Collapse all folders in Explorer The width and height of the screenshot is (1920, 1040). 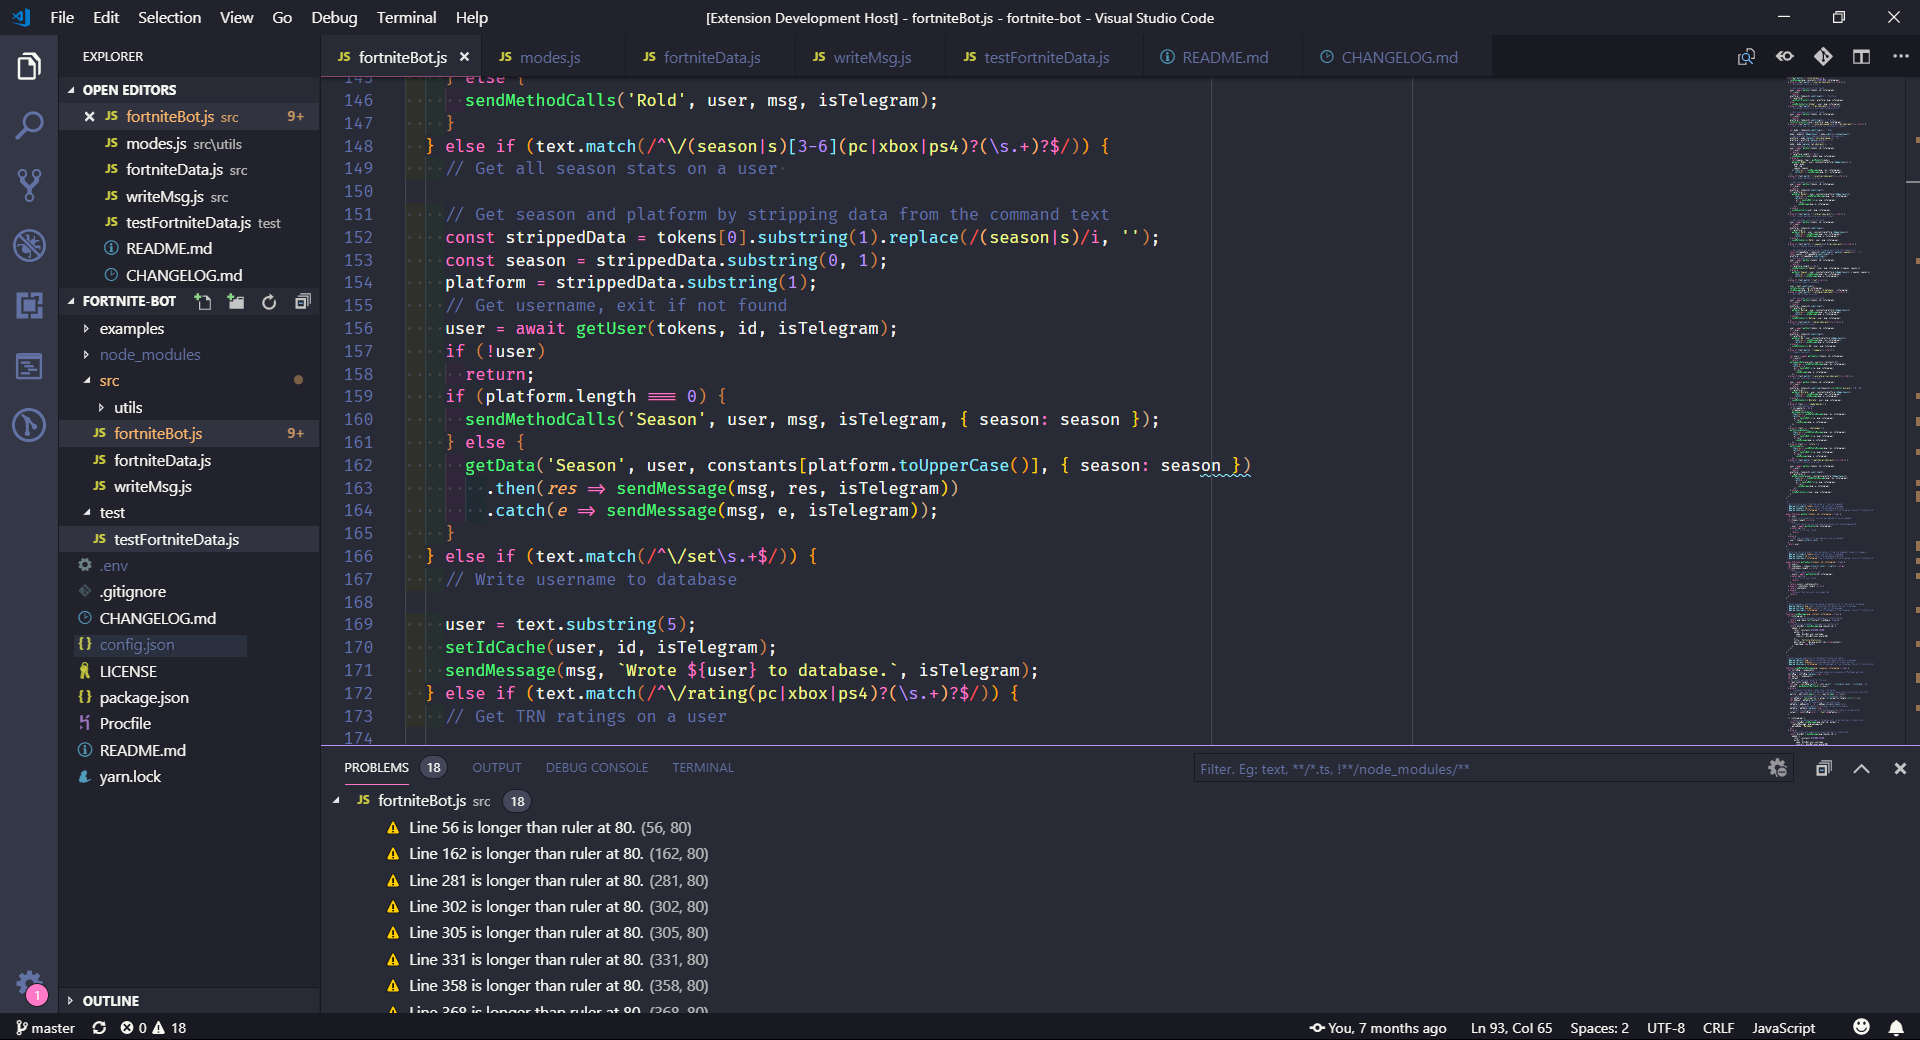click(x=302, y=301)
